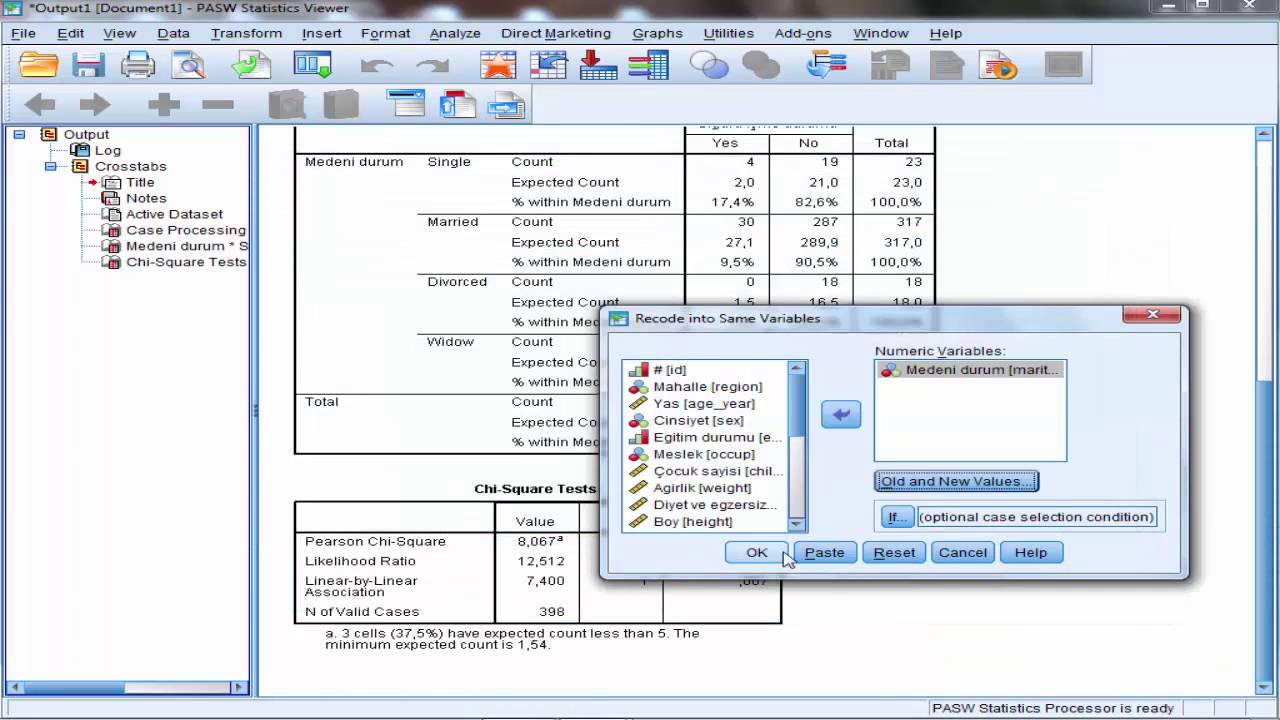The image size is (1280, 720).
Task: Click the Variables toolbar icon
Action: [x=648, y=67]
